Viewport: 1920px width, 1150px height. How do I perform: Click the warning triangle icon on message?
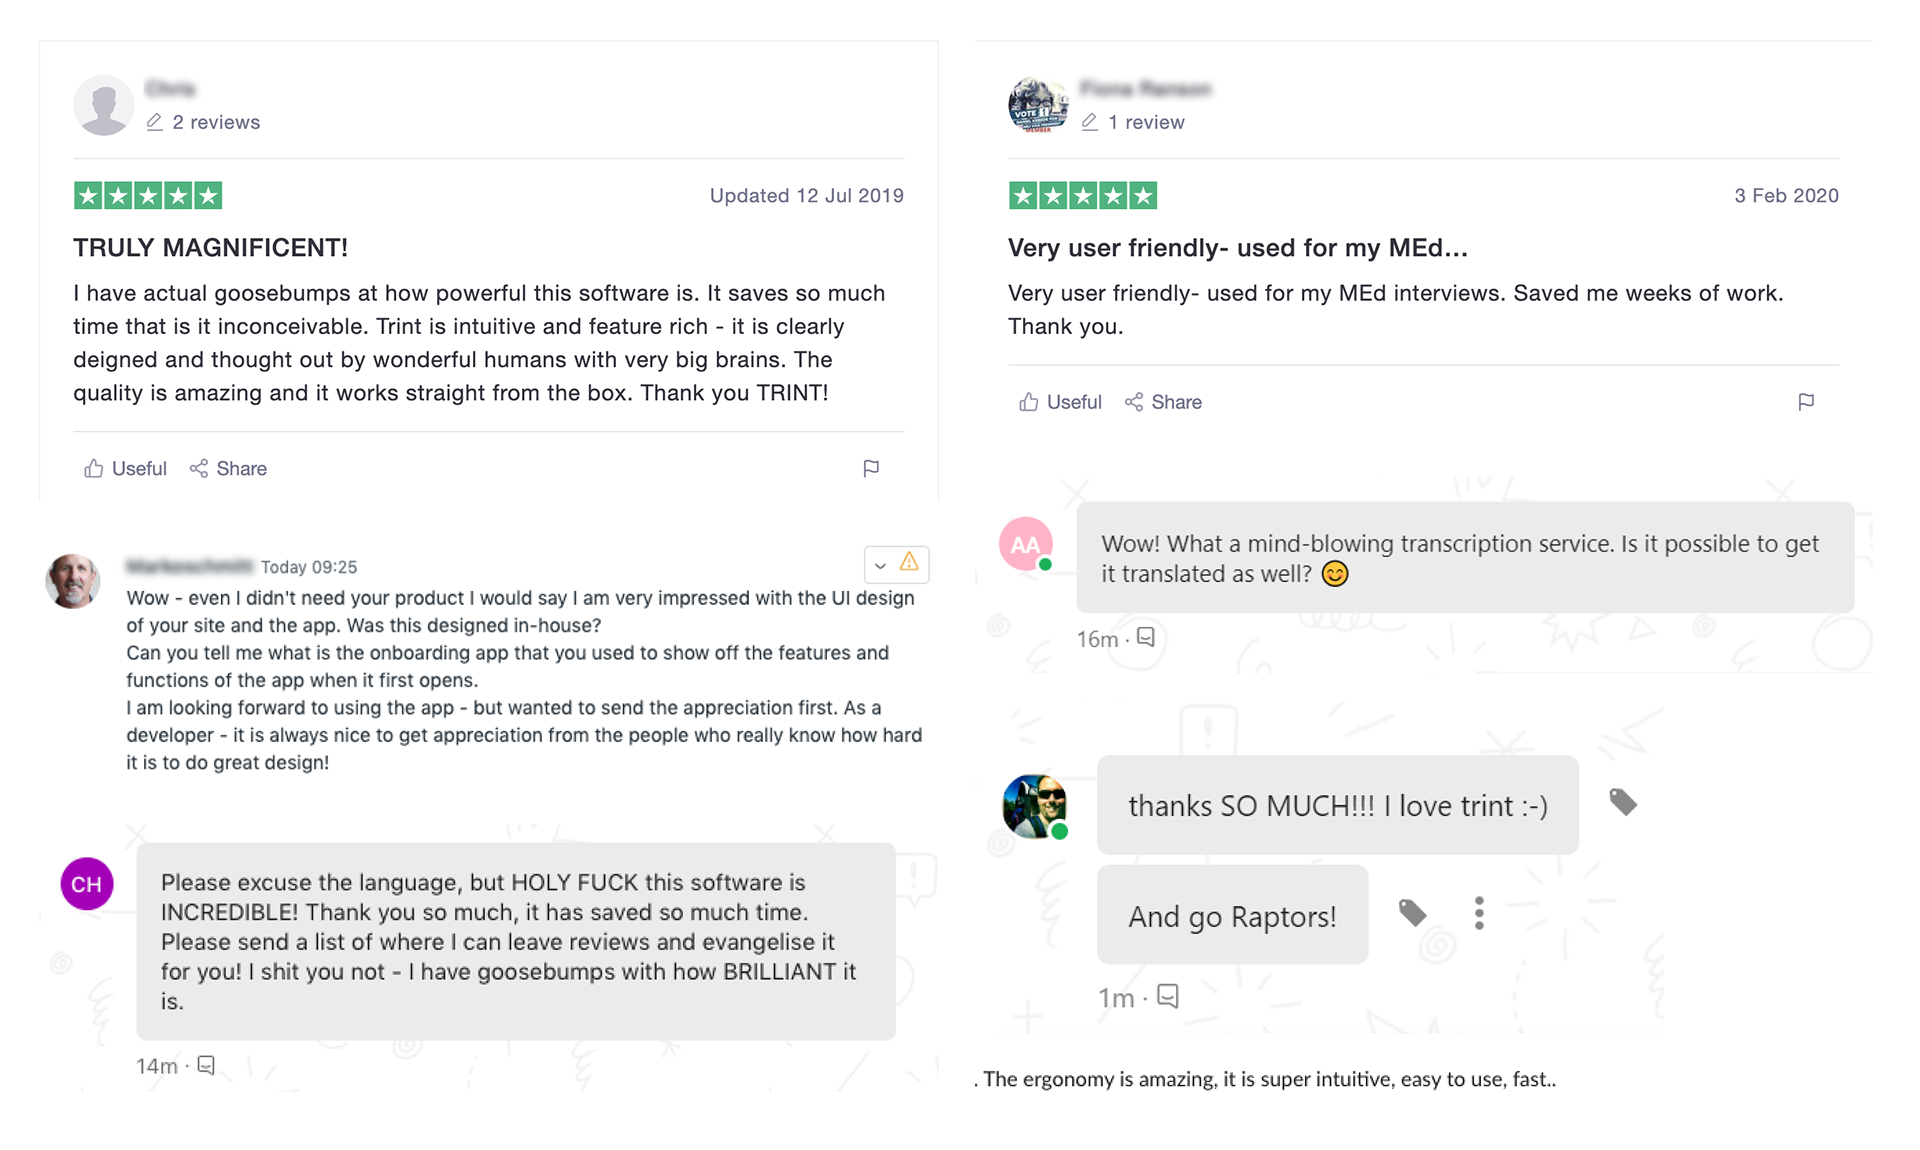pos(909,563)
